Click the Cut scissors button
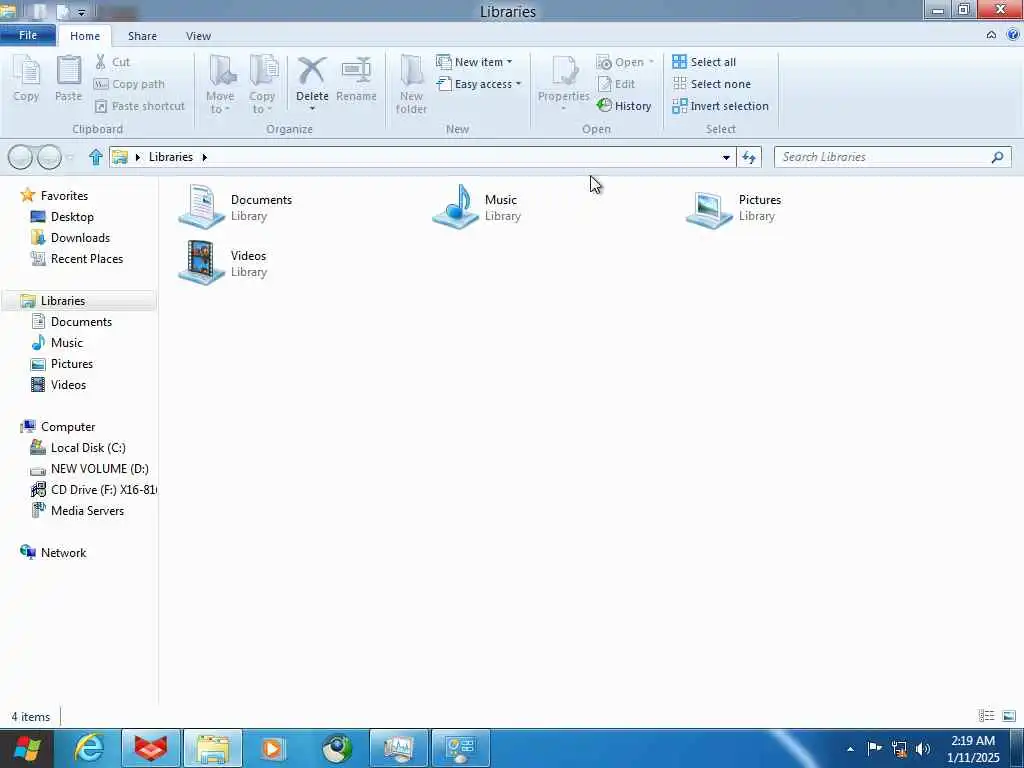 112,62
